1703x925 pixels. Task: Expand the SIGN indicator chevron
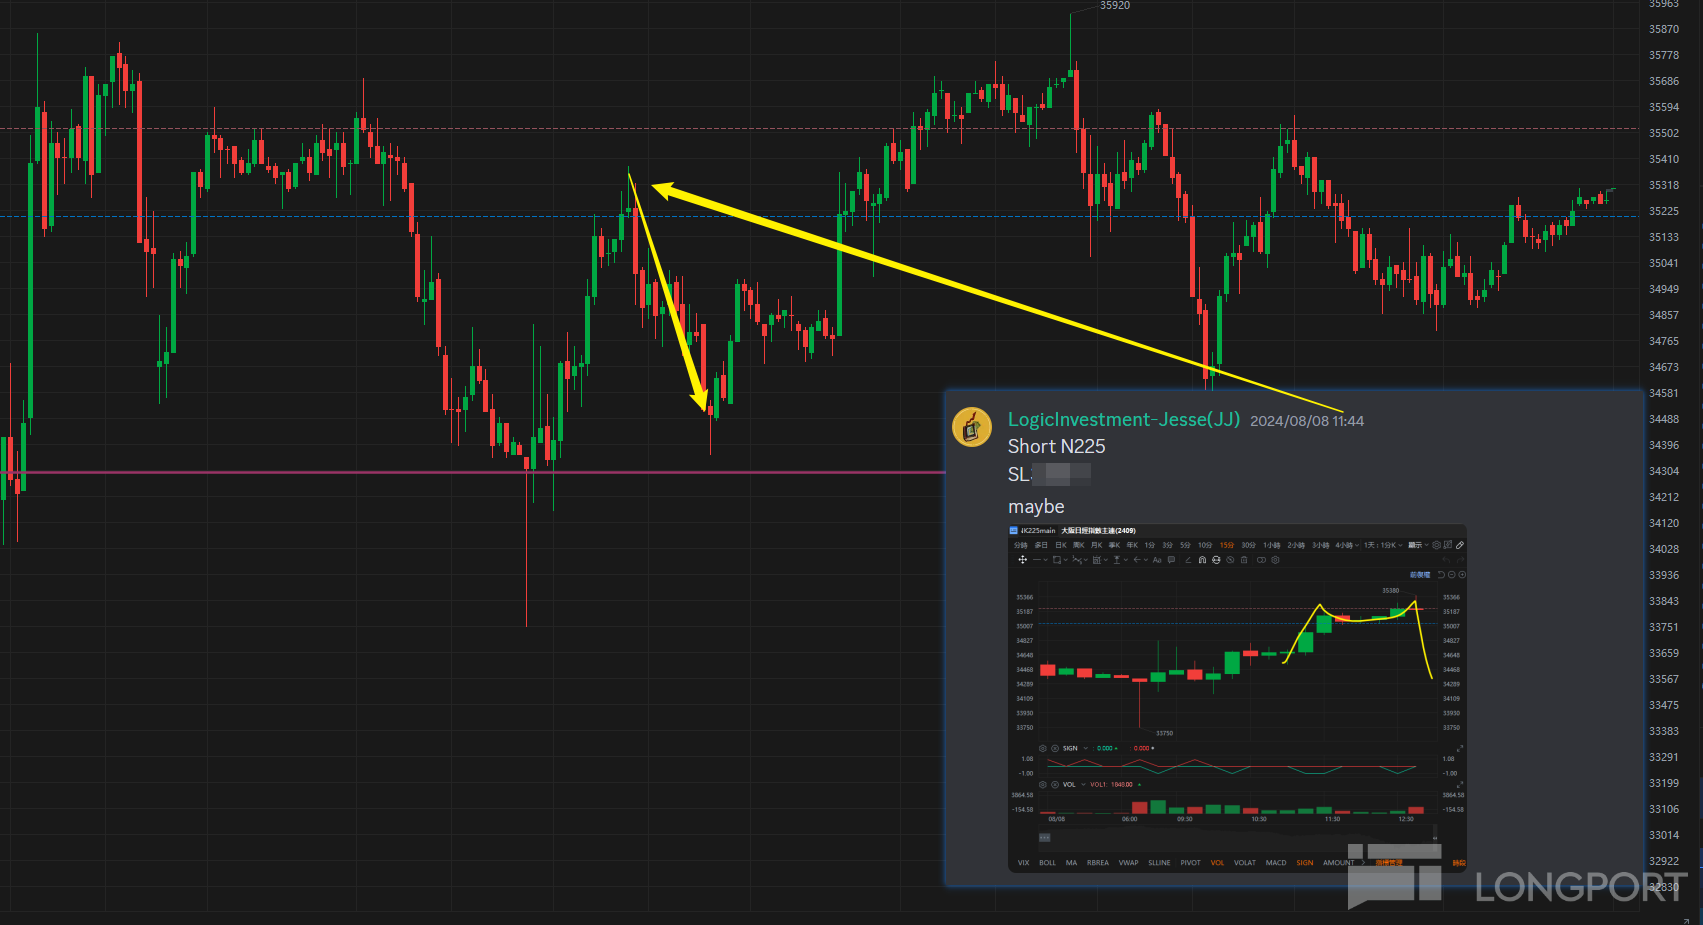[1086, 748]
